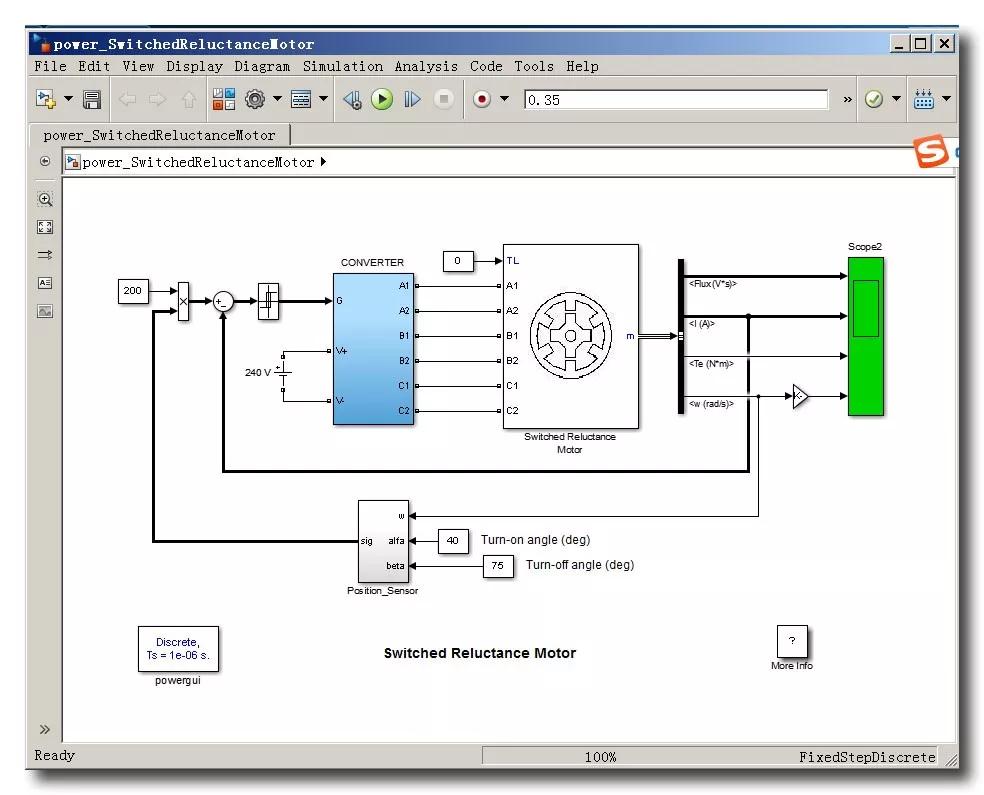984x795 pixels.
Task: Expand the Model Advisor checkmark dropdown
Action: pos(896,99)
